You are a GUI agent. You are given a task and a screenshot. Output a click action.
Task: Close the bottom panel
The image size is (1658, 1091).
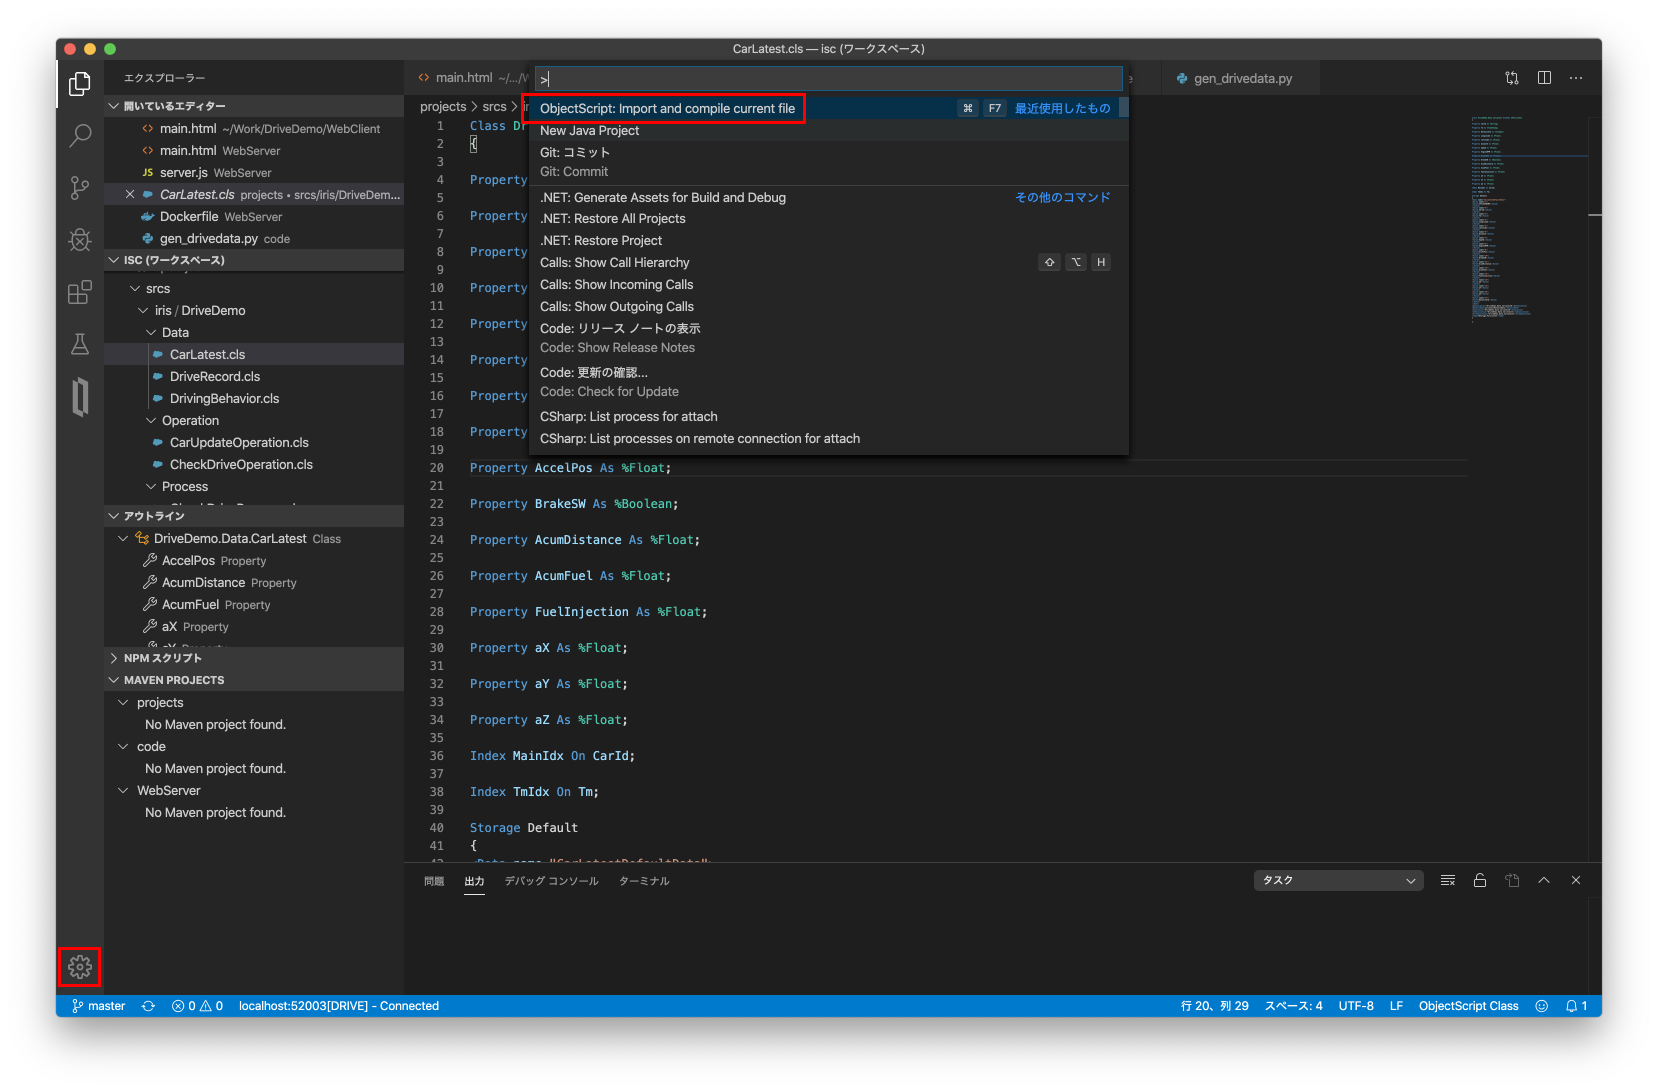1576,881
